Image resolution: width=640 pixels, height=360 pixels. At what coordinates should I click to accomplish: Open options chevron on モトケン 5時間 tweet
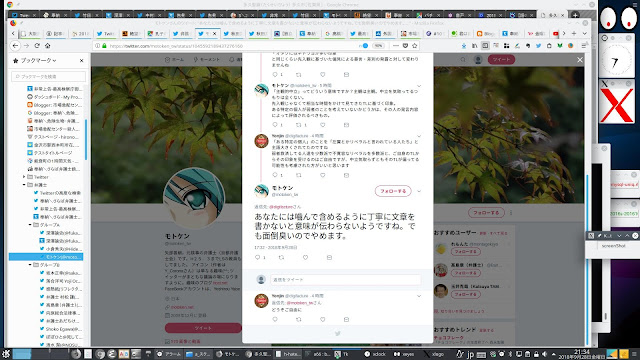coord(419,86)
